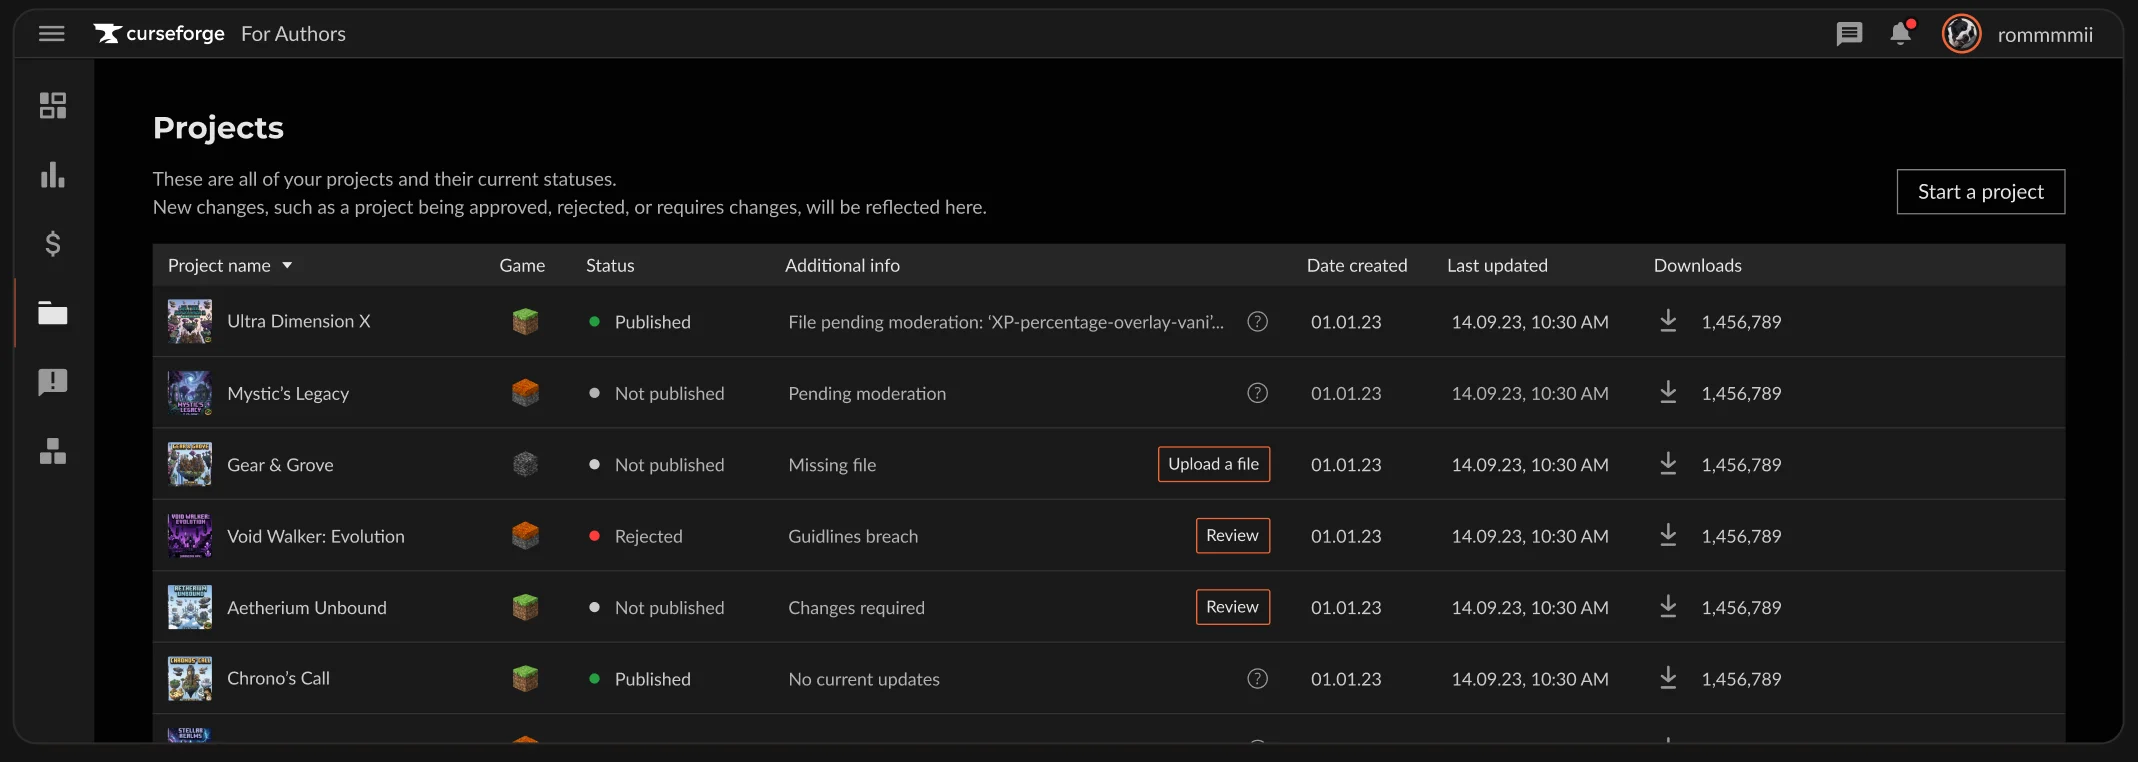
Task: Open analytics bar chart sidebar icon
Action: pyautogui.click(x=53, y=175)
